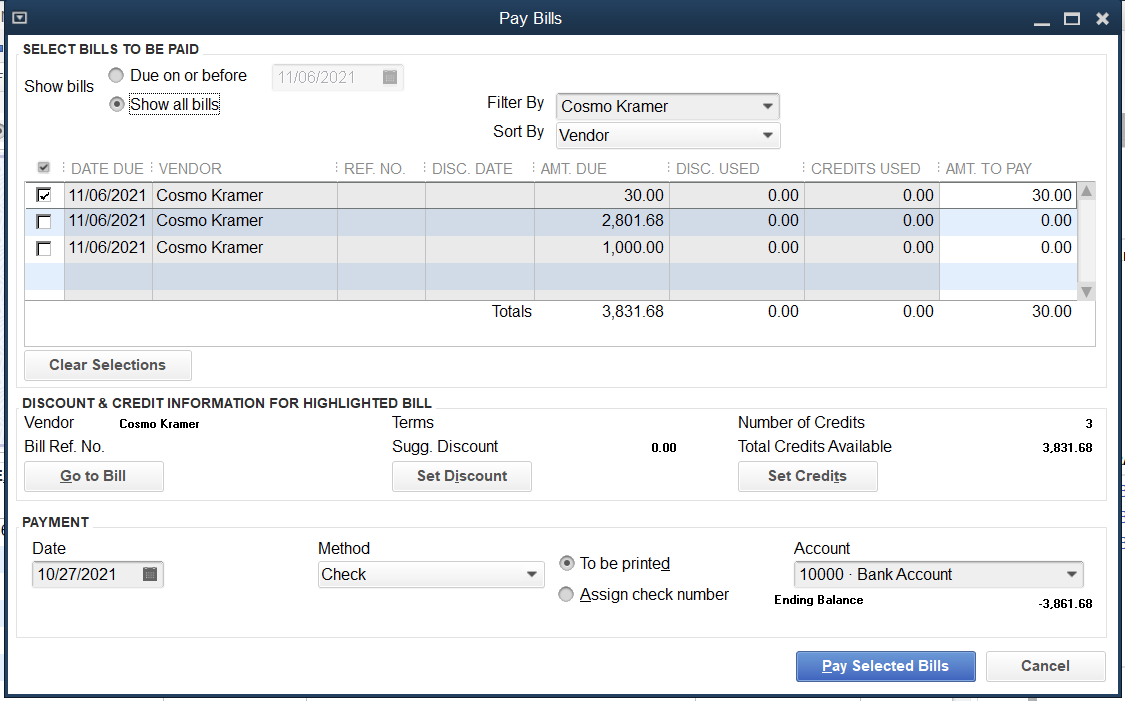Open calendar picker next to 11/06/2021 due date
The image size is (1125, 701).
[x=390, y=77]
